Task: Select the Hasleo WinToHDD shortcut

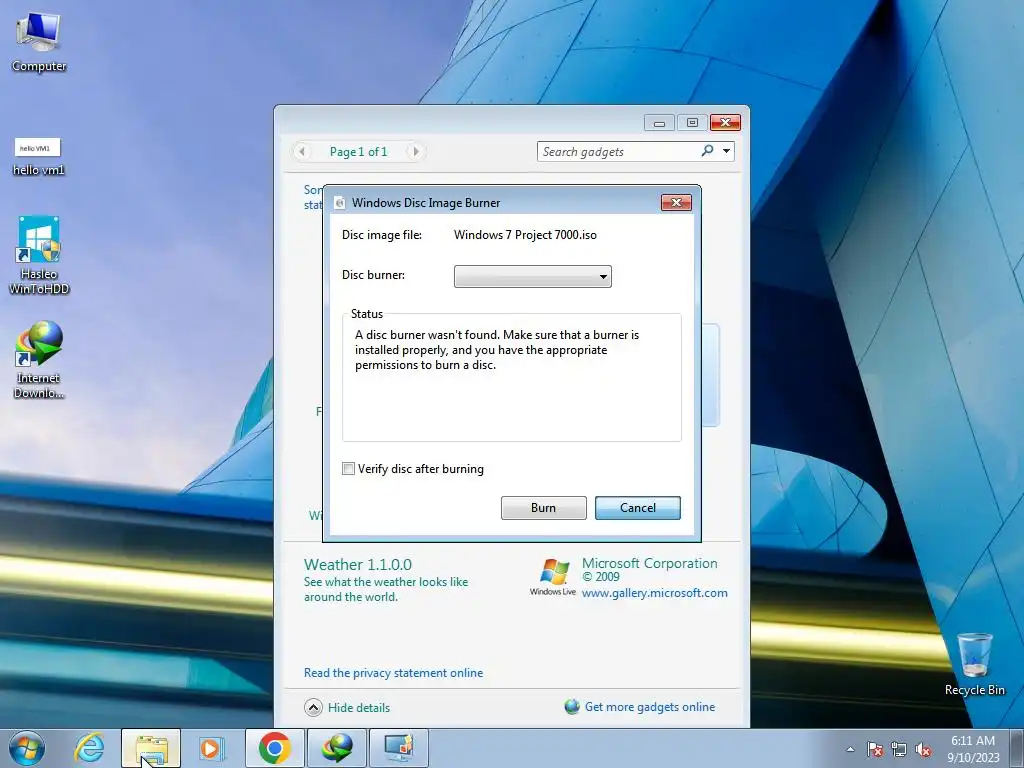Action: pos(39,256)
